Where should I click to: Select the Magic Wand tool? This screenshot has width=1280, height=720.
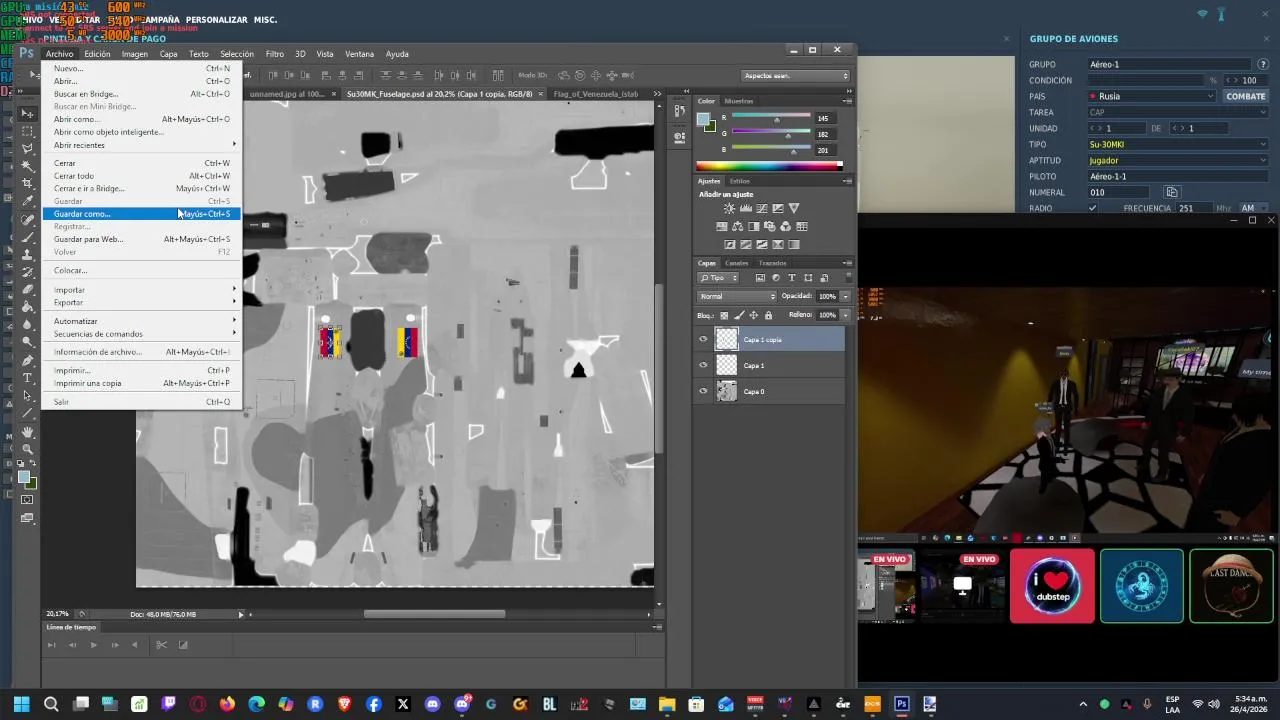coord(28,165)
